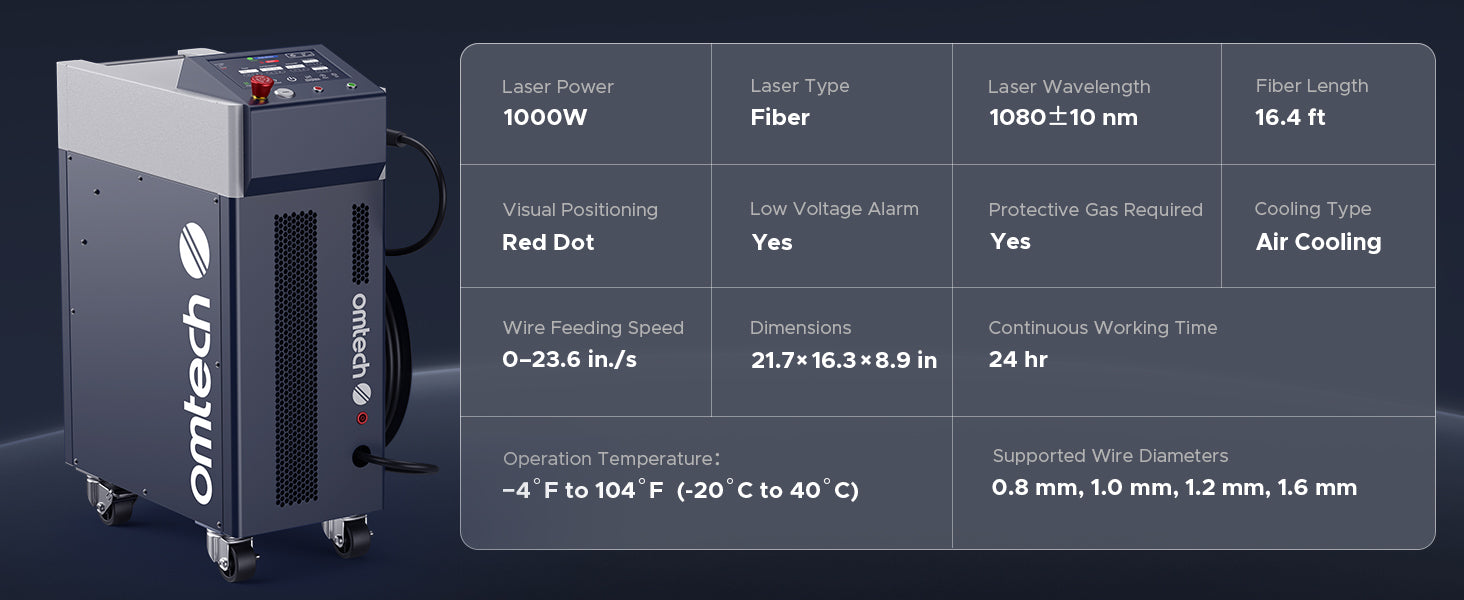Screen dimensions: 1464x600
Task: Click the small omtech logo on front panel
Action: [361, 349]
